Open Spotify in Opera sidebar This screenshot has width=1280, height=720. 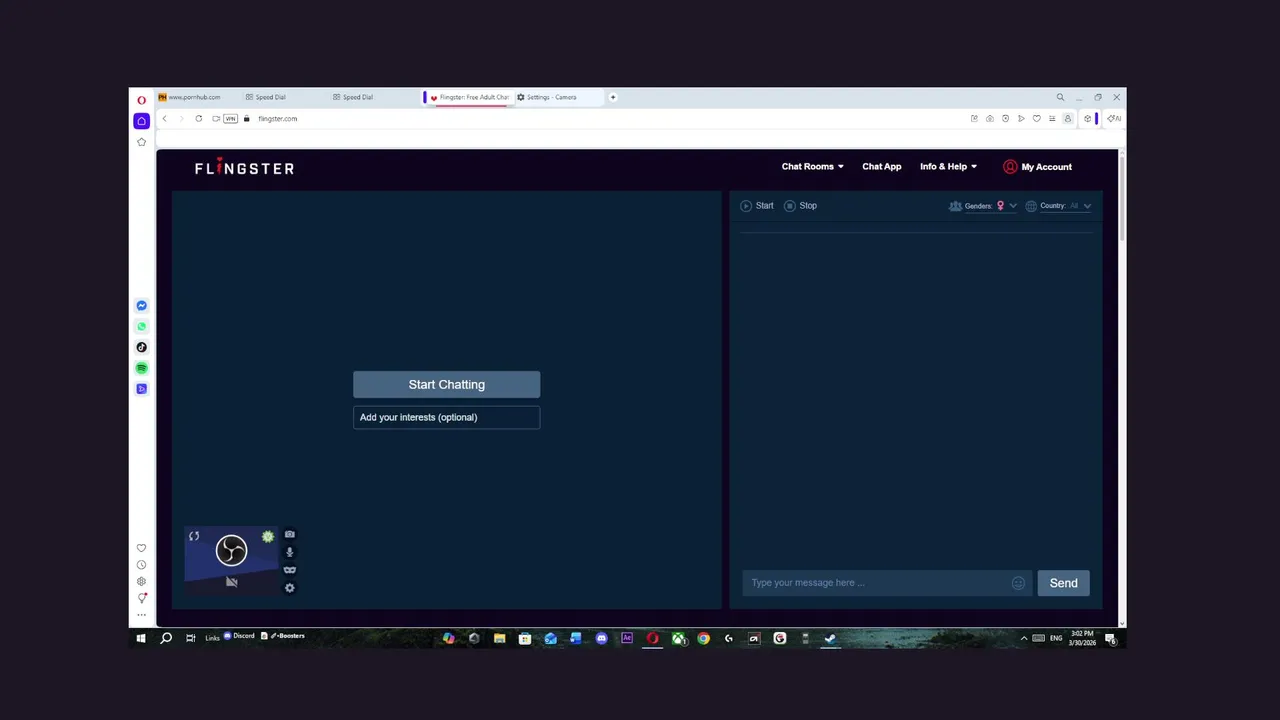coord(141,368)
